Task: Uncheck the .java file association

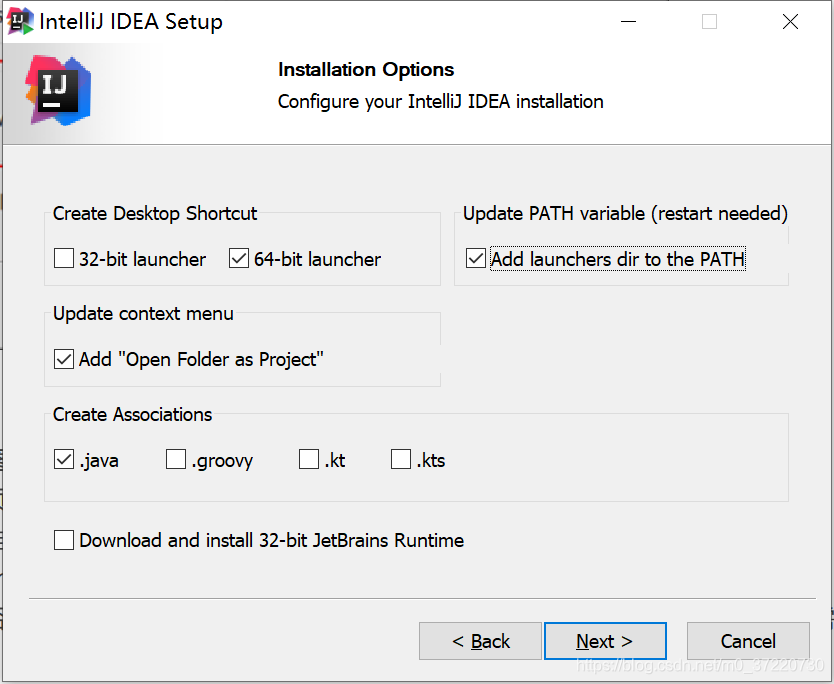Action: [x=63, y=459]
